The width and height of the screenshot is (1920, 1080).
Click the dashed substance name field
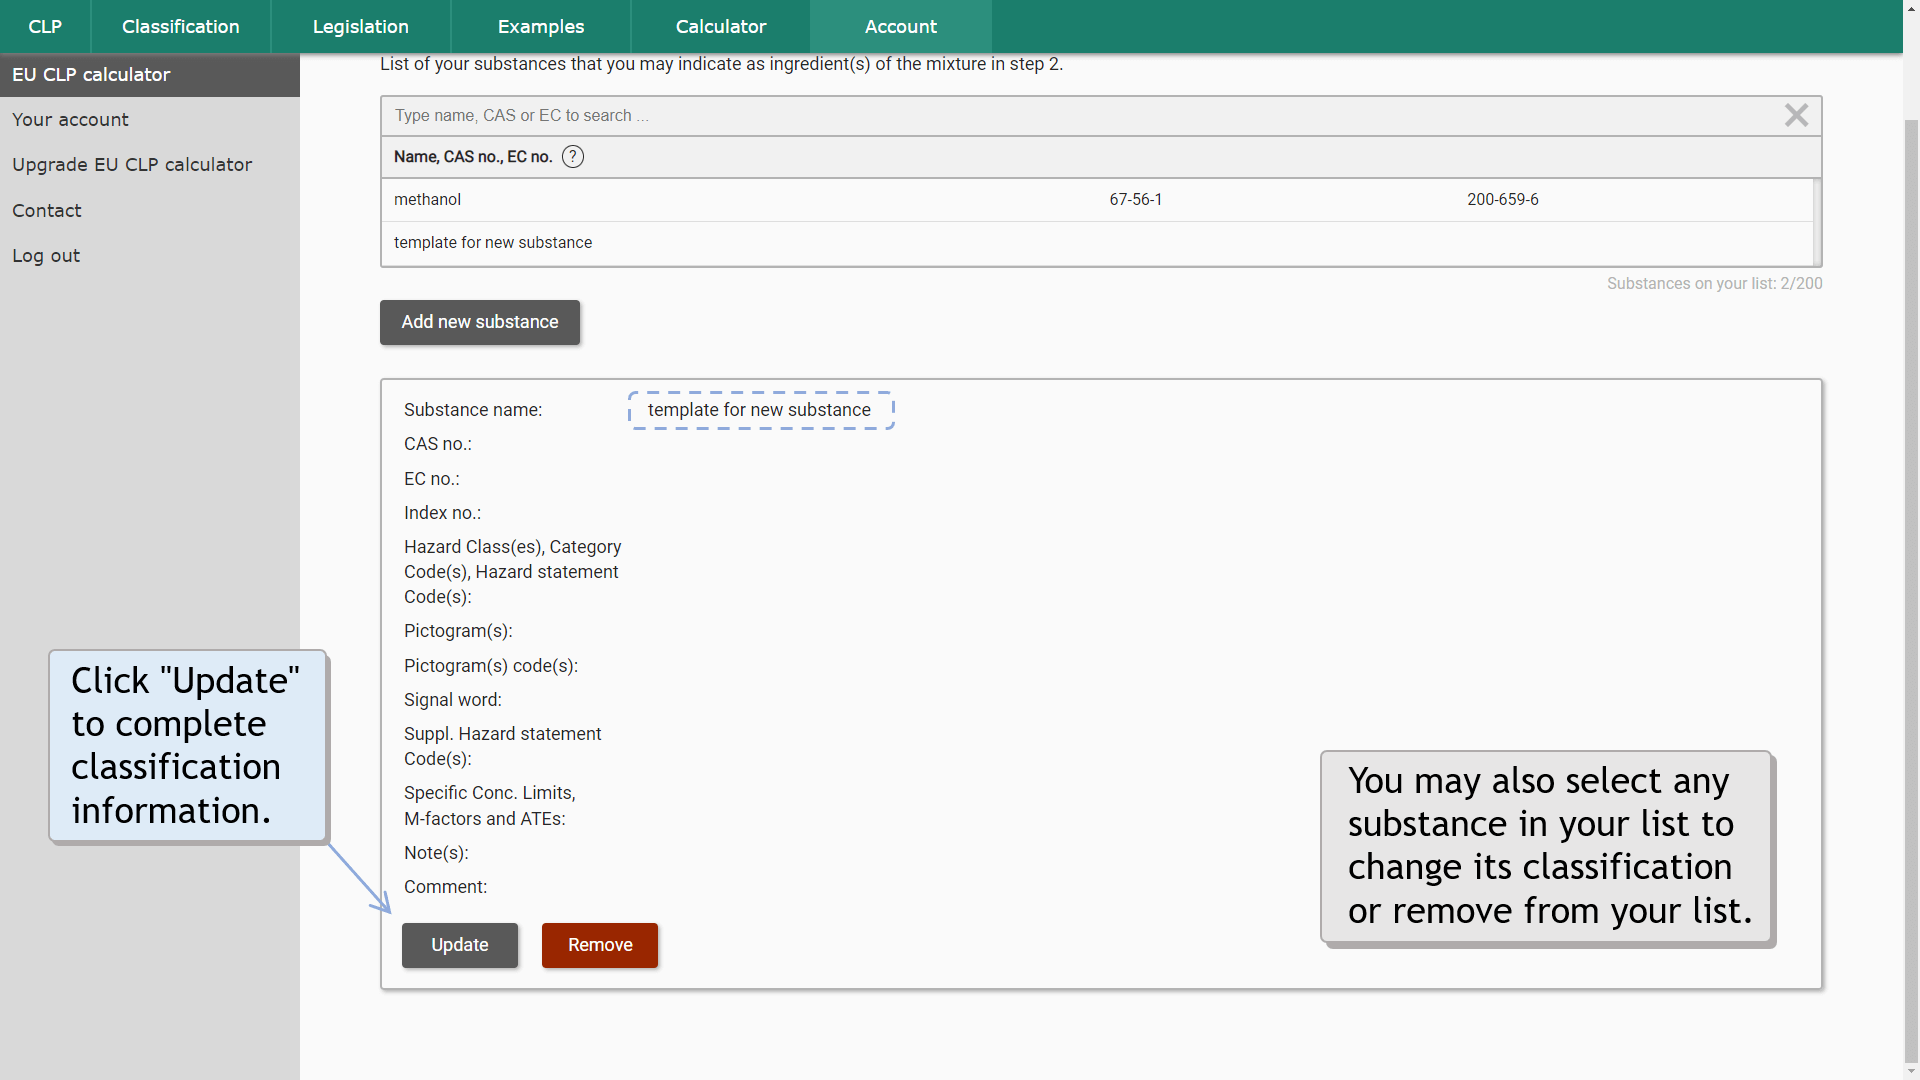pos(761,410)
